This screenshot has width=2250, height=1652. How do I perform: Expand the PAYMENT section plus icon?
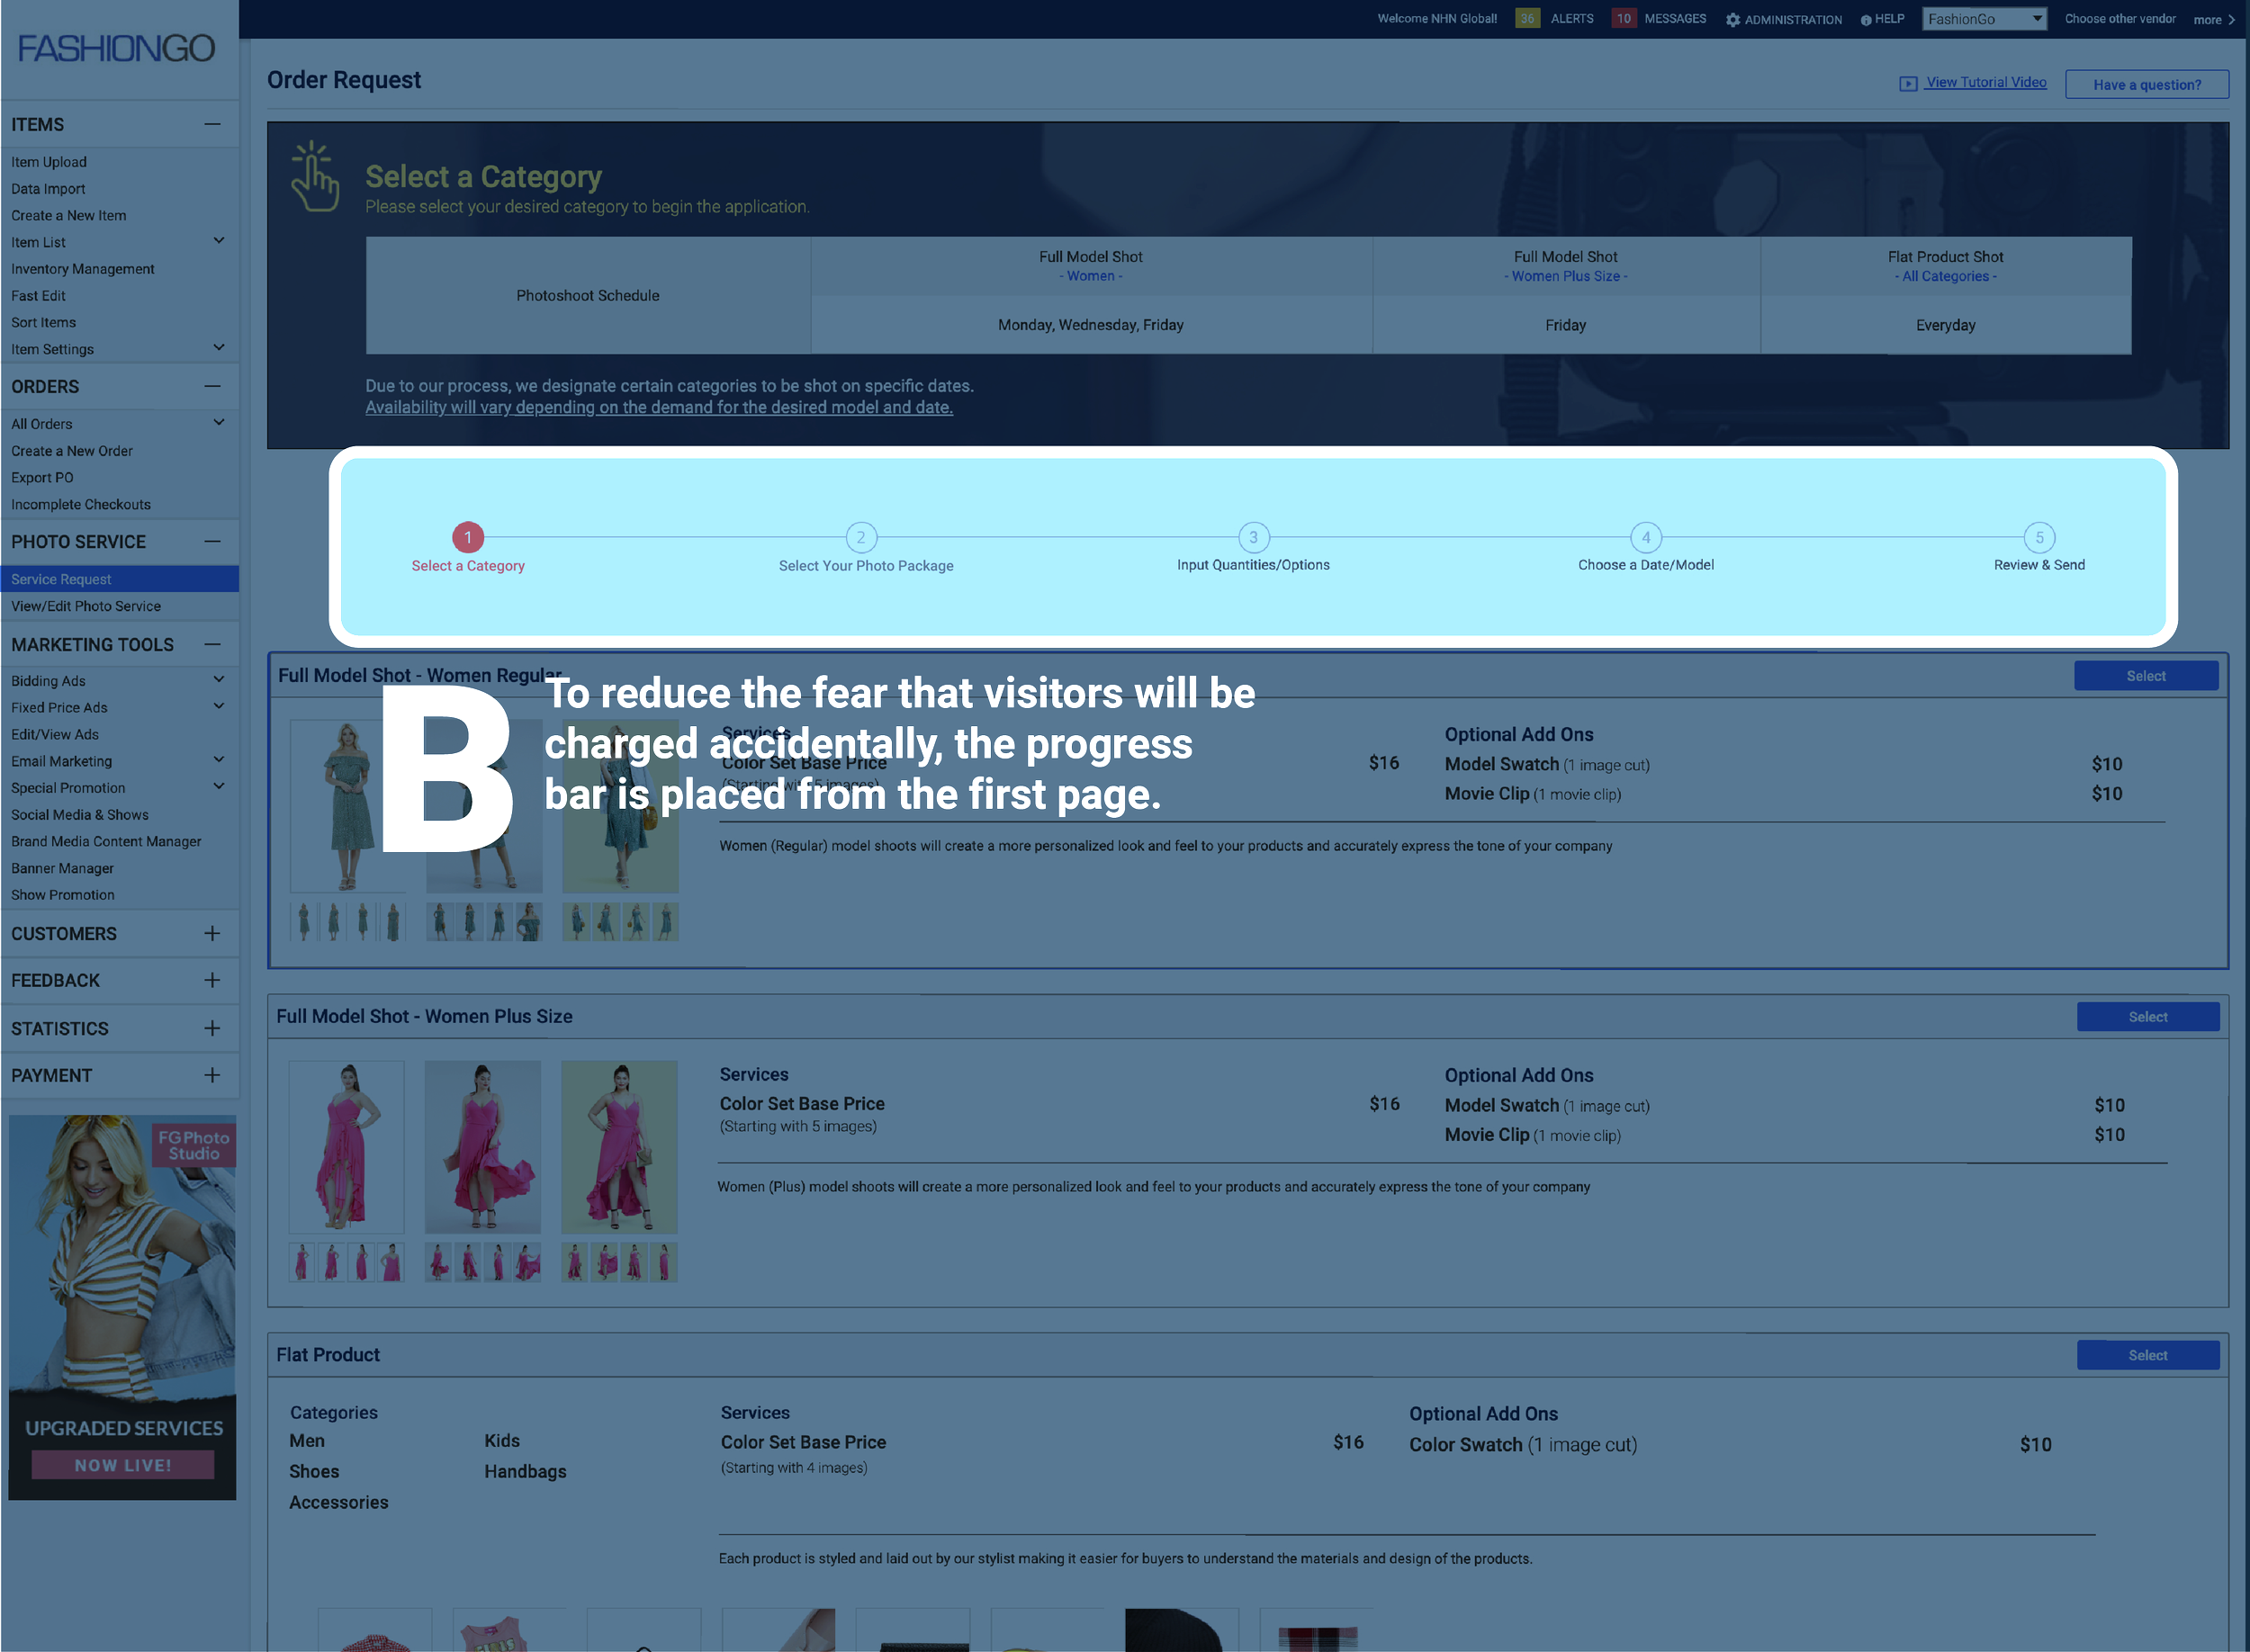click(x=212, y=1075)
